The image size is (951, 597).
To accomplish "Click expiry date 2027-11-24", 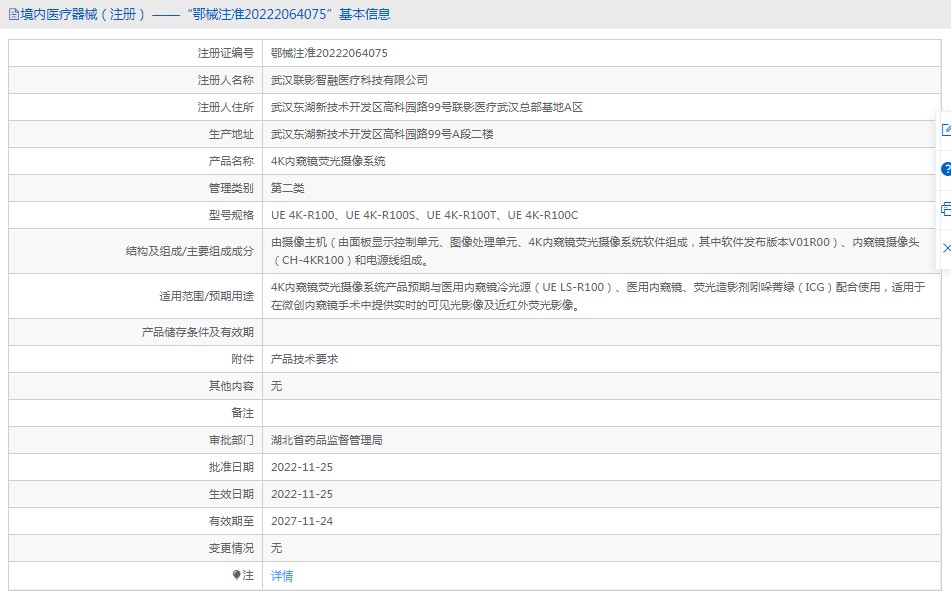I will coord(302,521).
